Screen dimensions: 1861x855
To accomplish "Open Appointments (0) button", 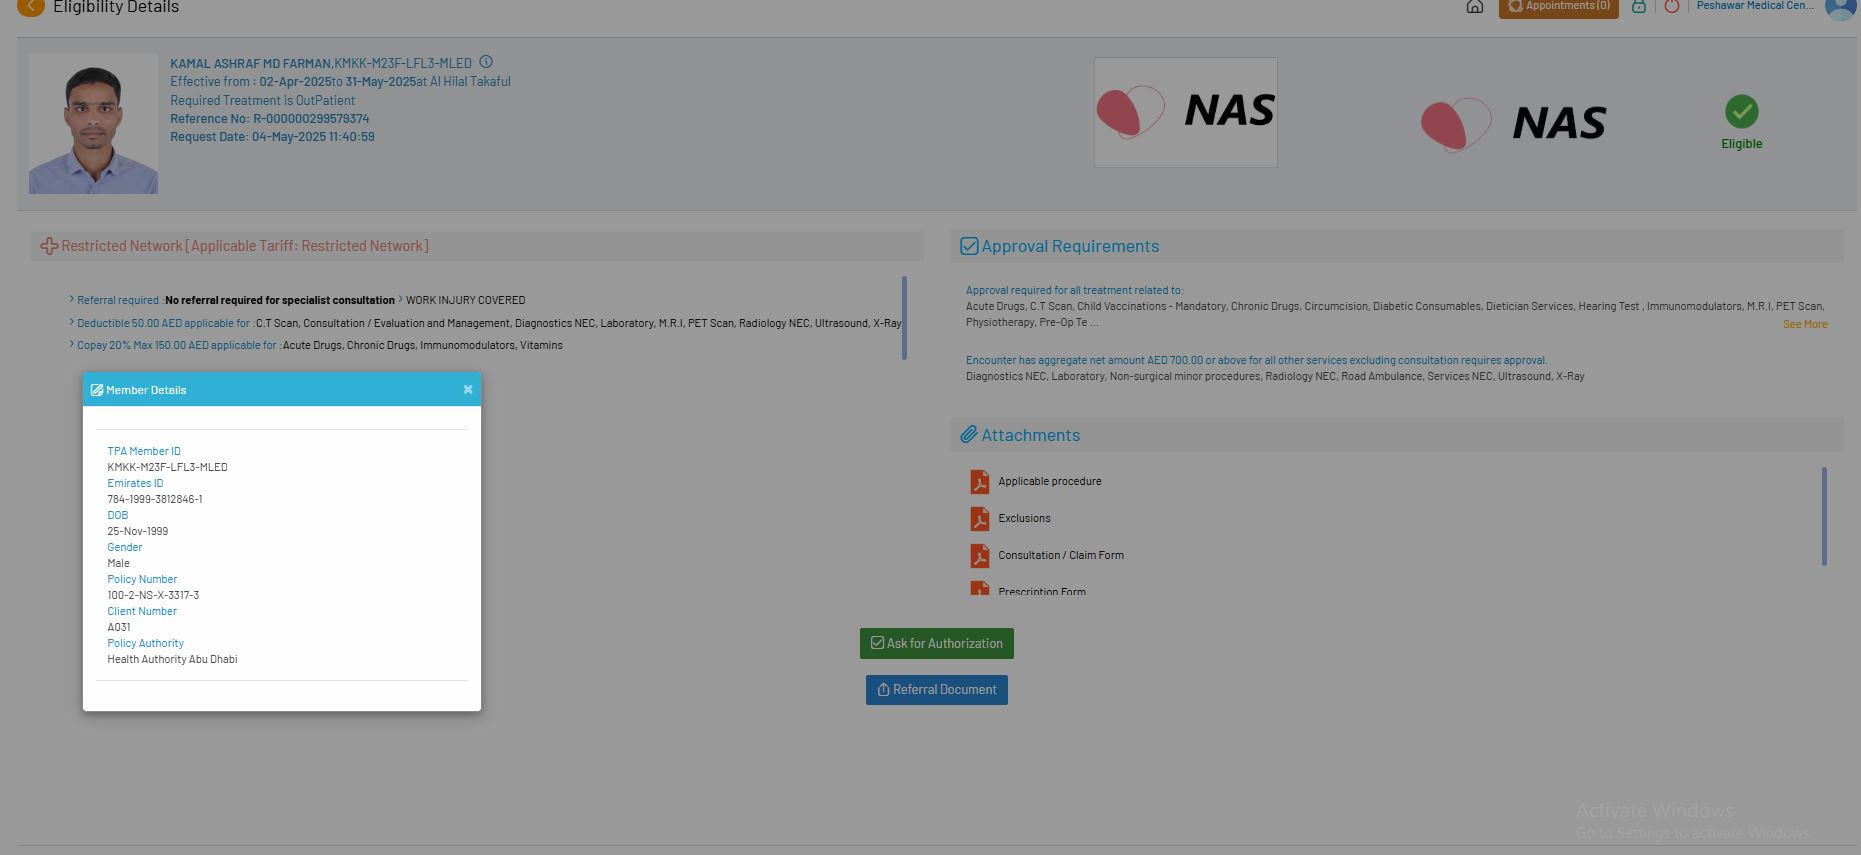I will coord(1559,7).
